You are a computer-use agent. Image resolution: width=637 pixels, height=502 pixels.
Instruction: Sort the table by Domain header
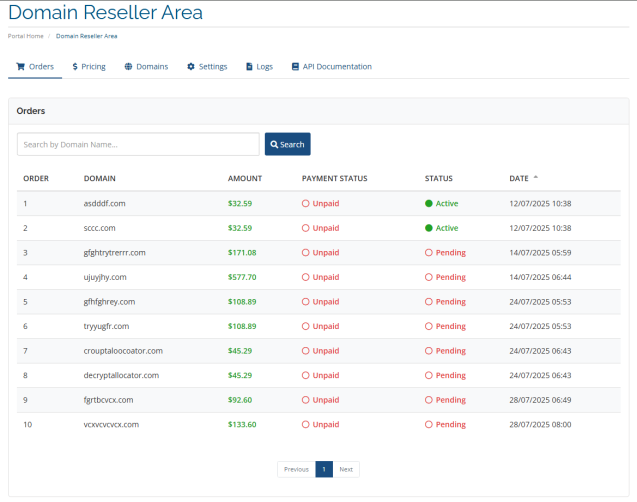tap(99, 179)
